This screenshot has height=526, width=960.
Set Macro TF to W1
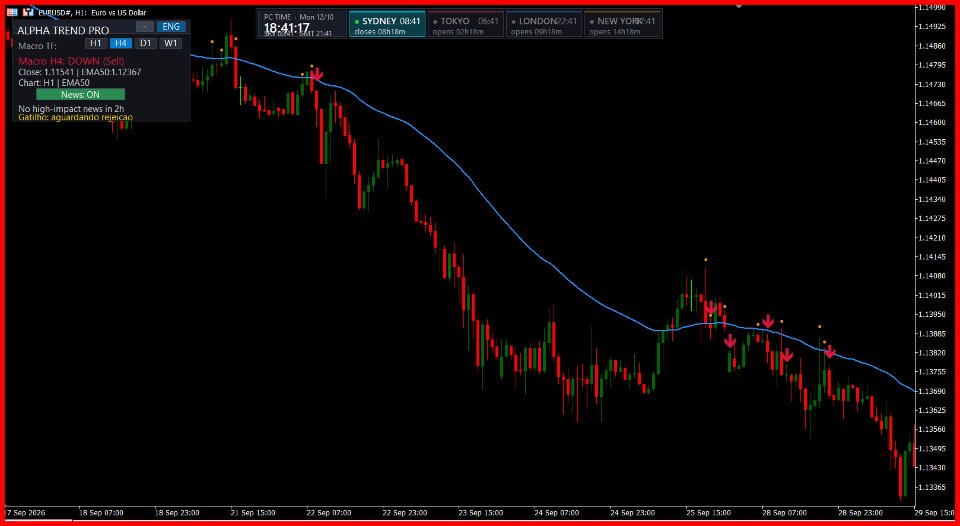click(x=170, y=43)
